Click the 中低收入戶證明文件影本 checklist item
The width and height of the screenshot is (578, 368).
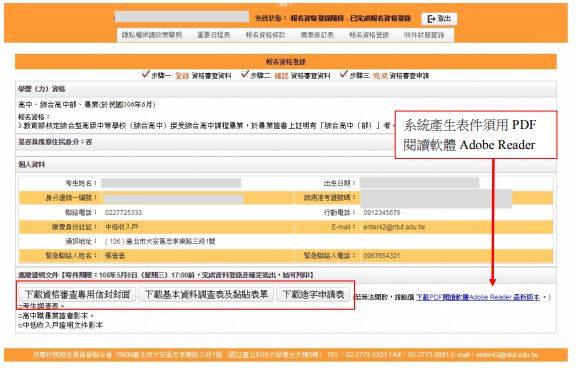tap(60, 325)
